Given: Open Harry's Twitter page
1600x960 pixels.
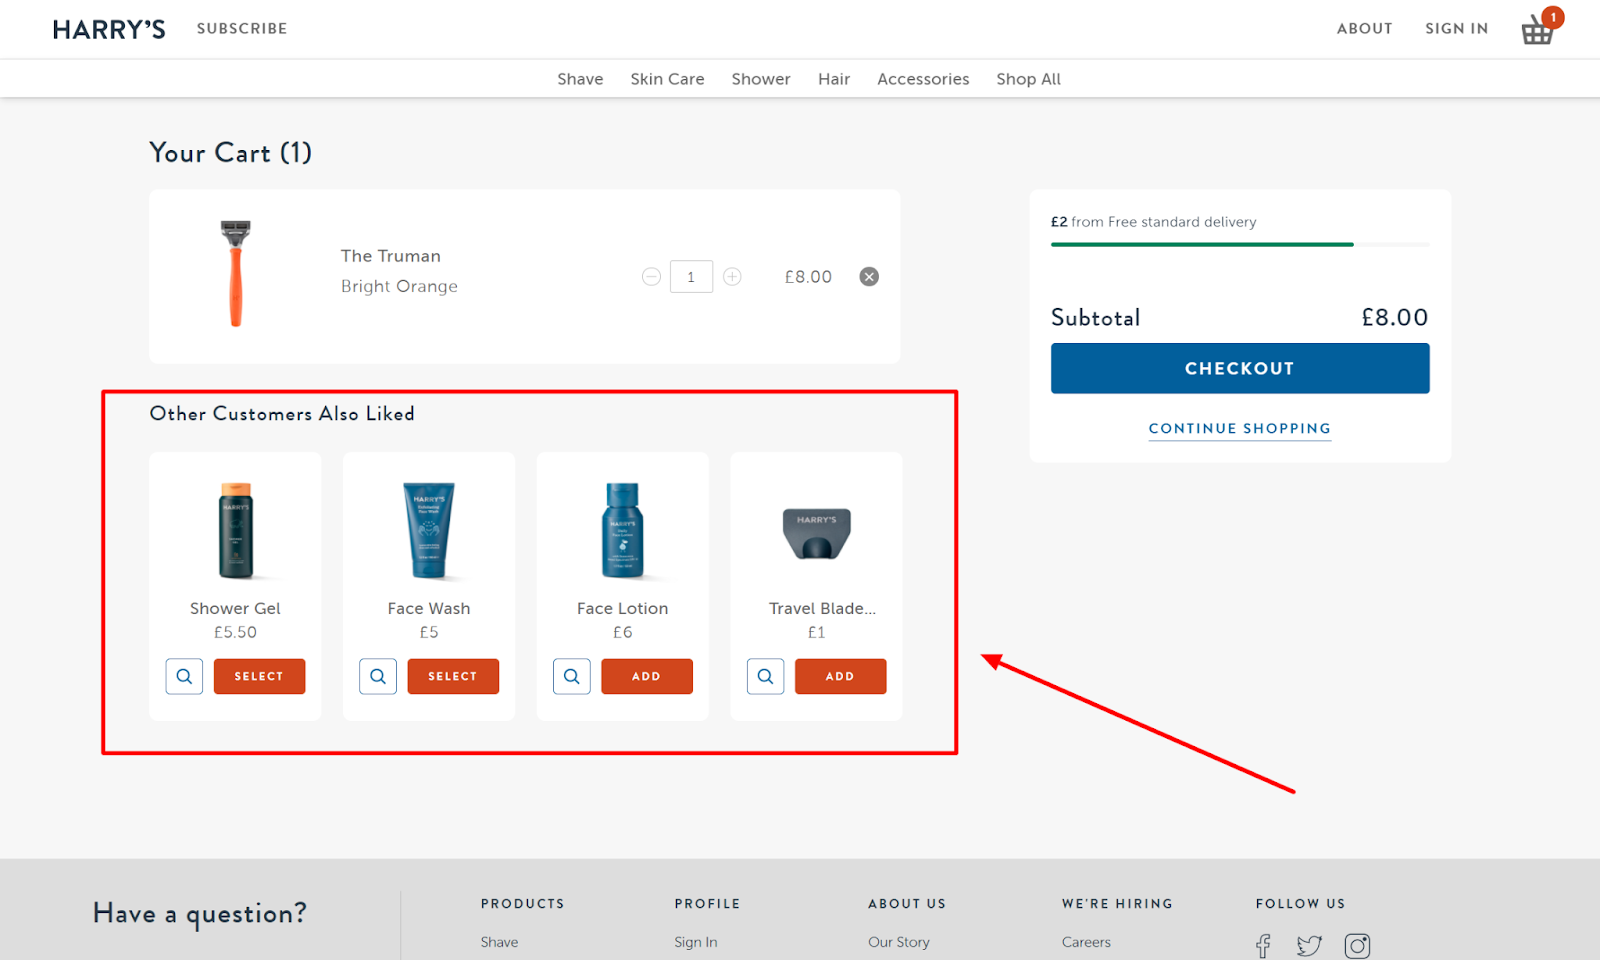Looking at the screenshot, I should pos(1308,945).
